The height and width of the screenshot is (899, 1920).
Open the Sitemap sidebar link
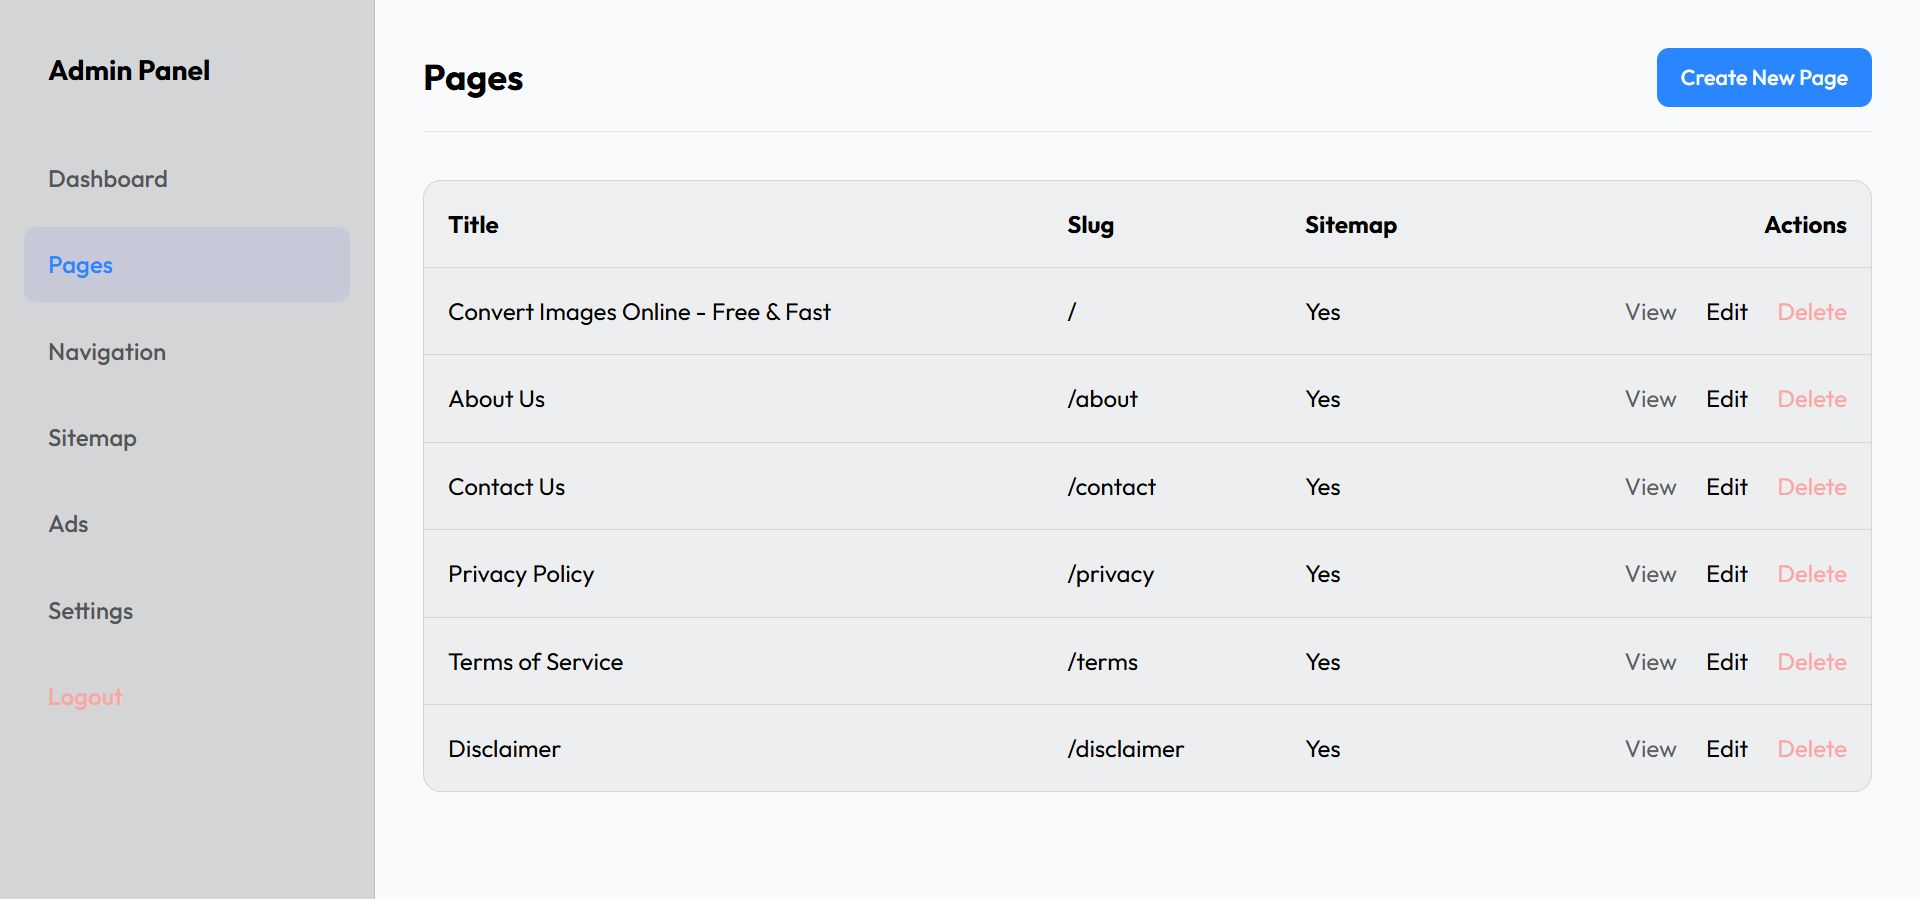coord(92,438)
